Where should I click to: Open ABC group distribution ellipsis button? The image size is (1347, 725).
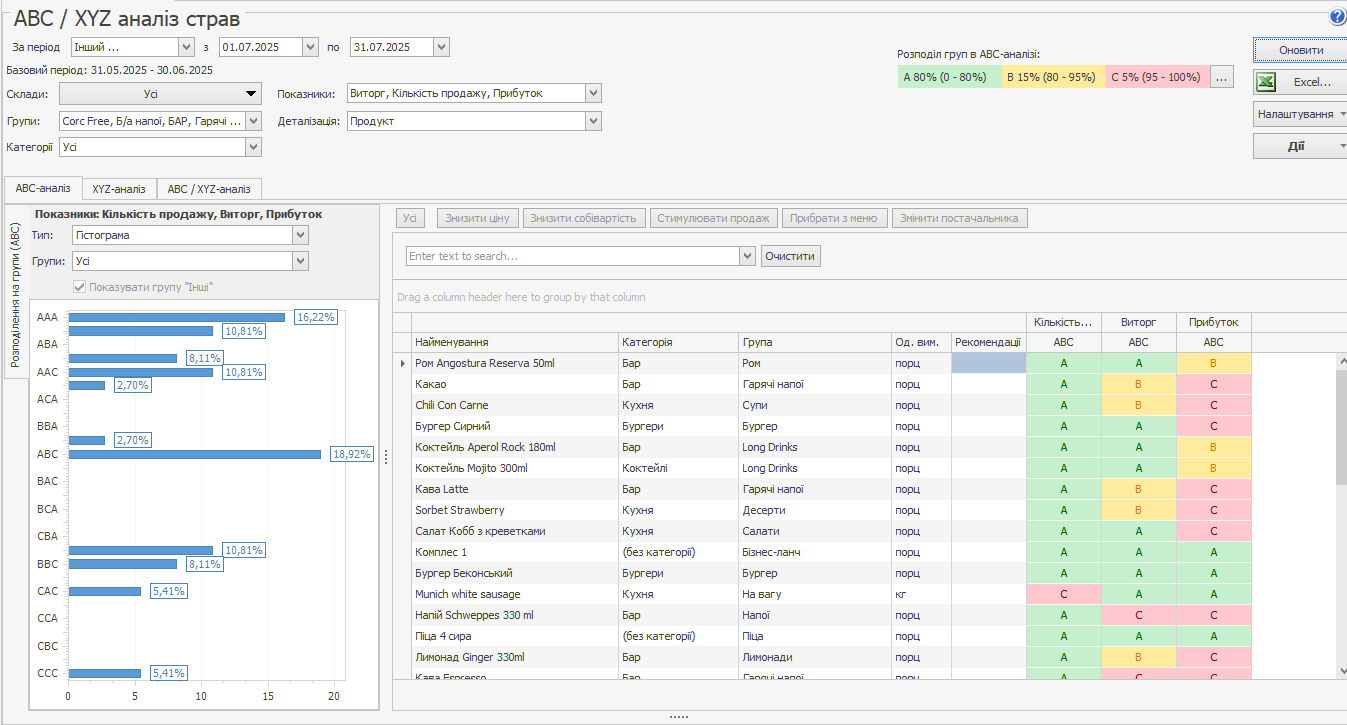pyautogui.click(x=1221, y=77)
